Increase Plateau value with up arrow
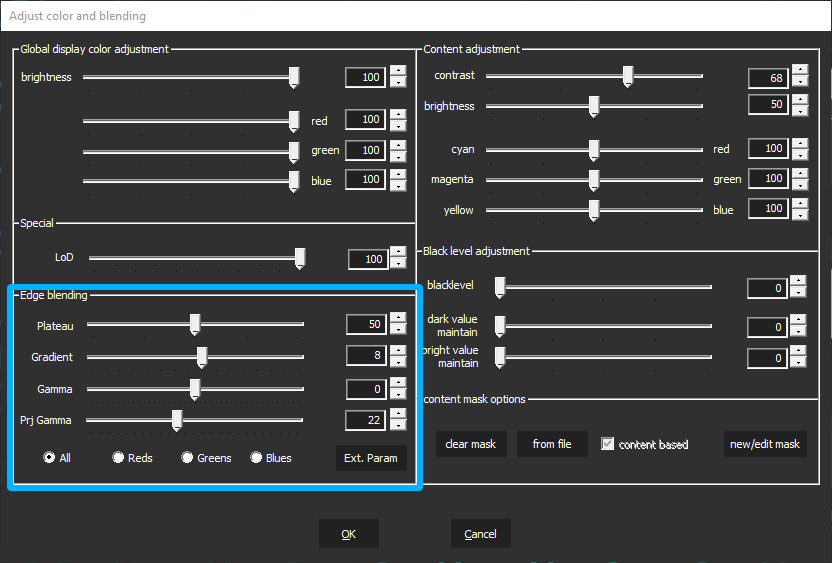832x563 pixels. pos(398,318)
